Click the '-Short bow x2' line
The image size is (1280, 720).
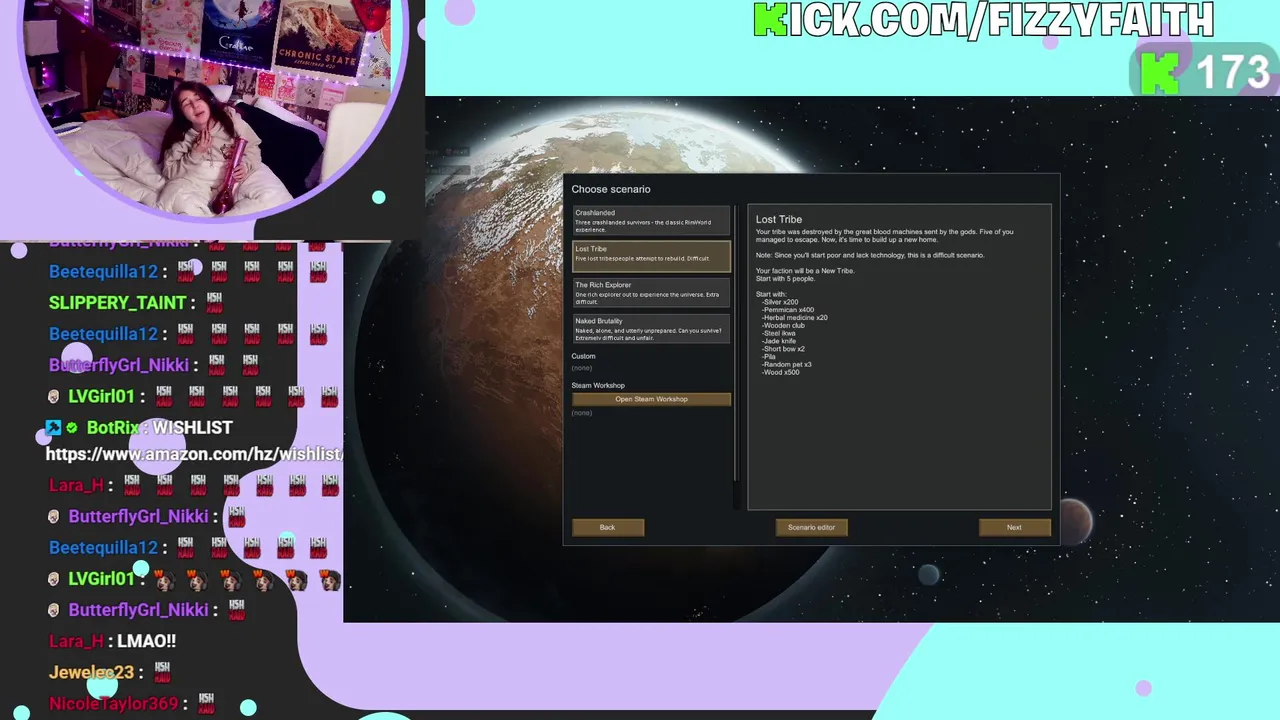(783, 349)
